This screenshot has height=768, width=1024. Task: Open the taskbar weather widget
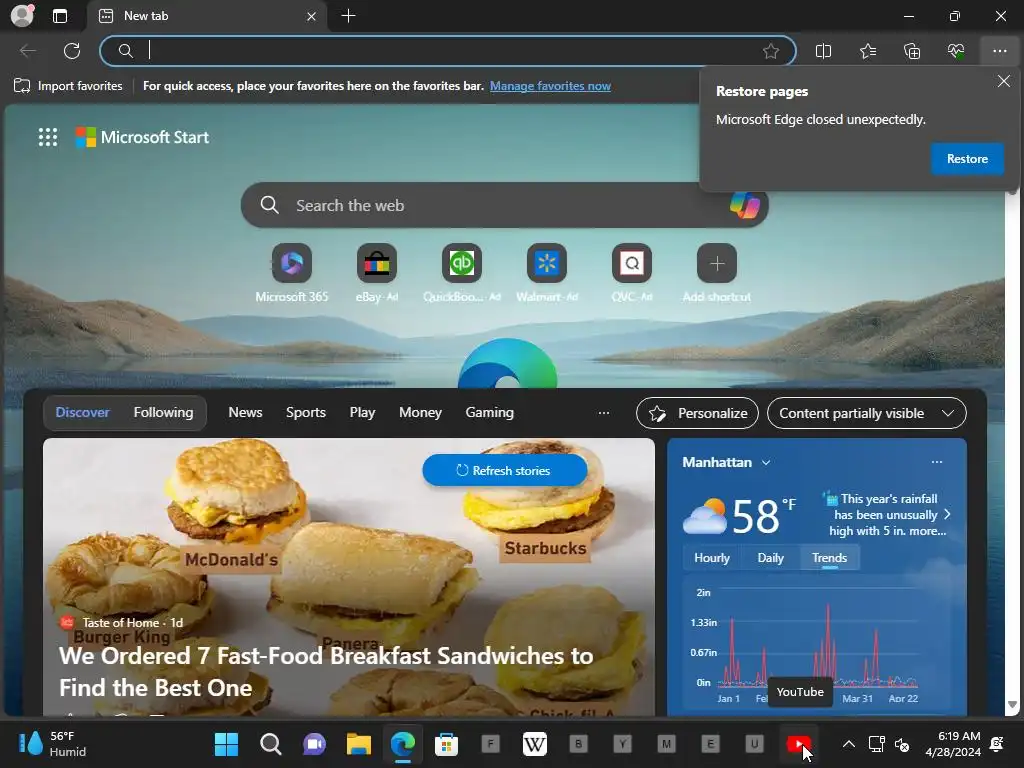(52, 744)
